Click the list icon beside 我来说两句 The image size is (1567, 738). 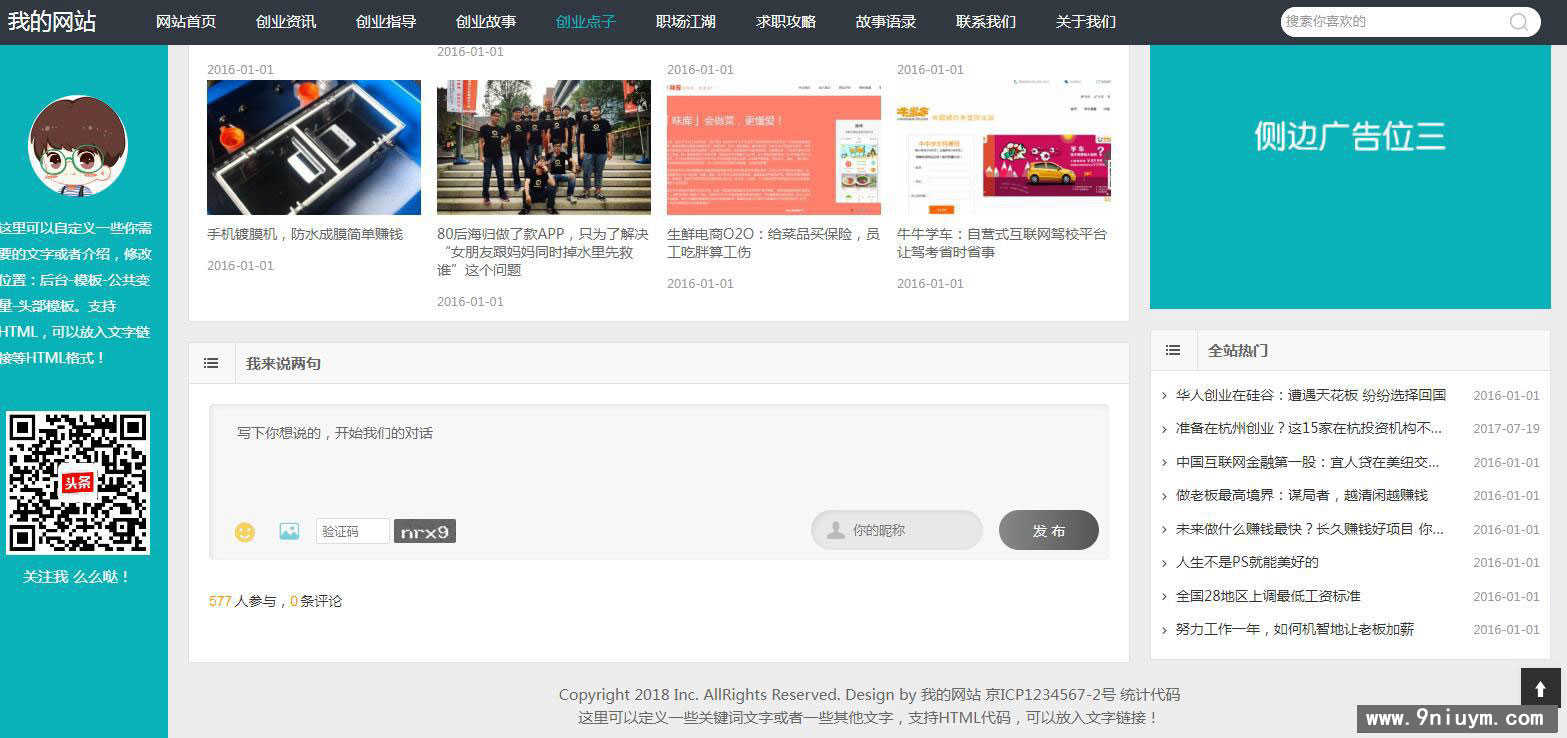click(x=211, y=363)
